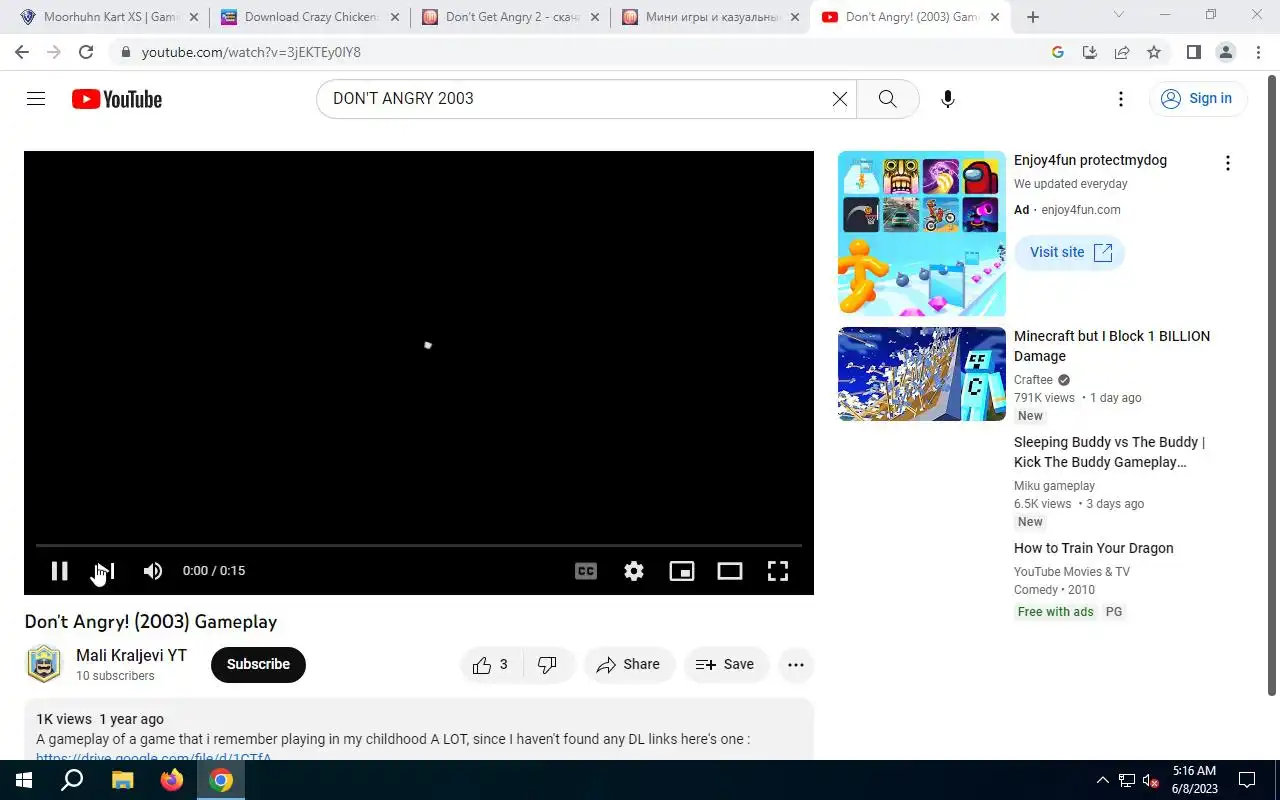Run search with magnifier button
This screenshot has width=1280, height=800.
click(888, 99)
